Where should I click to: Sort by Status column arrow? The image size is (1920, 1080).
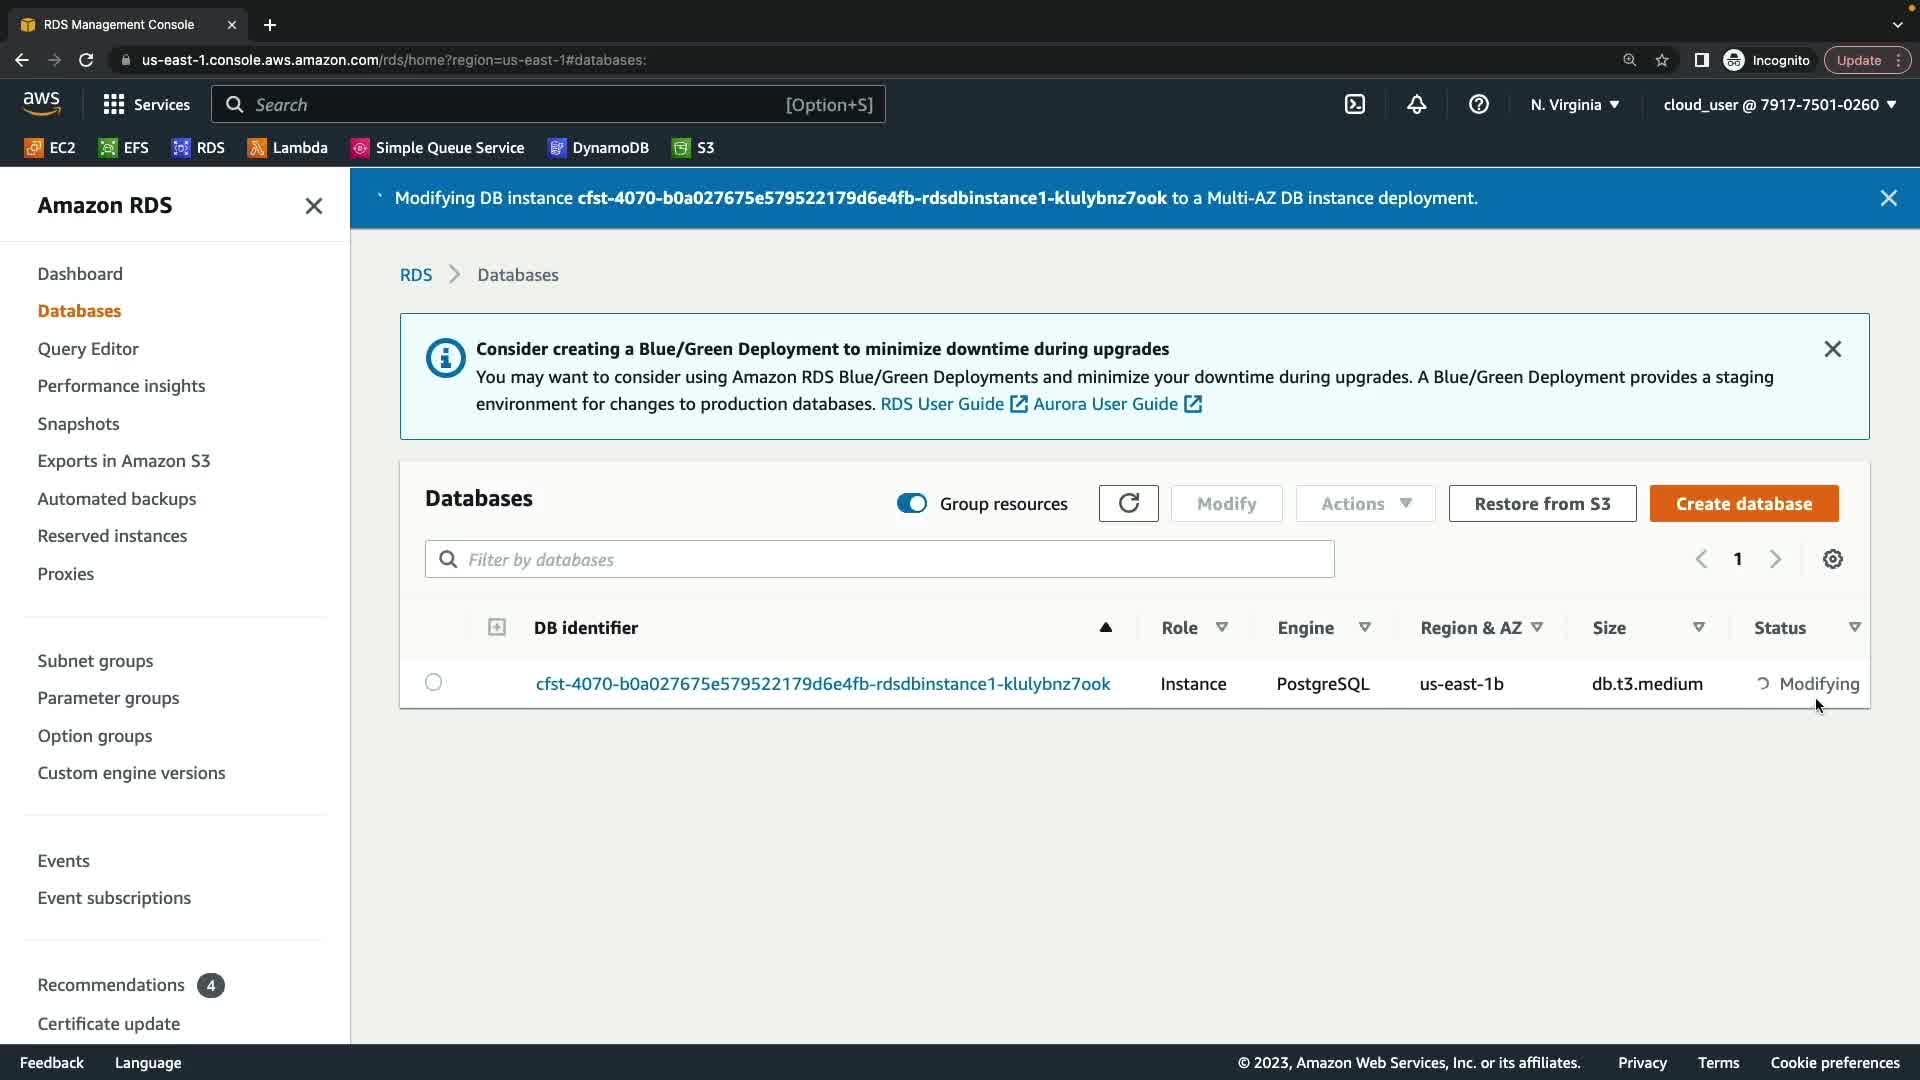coord(1854,627)
